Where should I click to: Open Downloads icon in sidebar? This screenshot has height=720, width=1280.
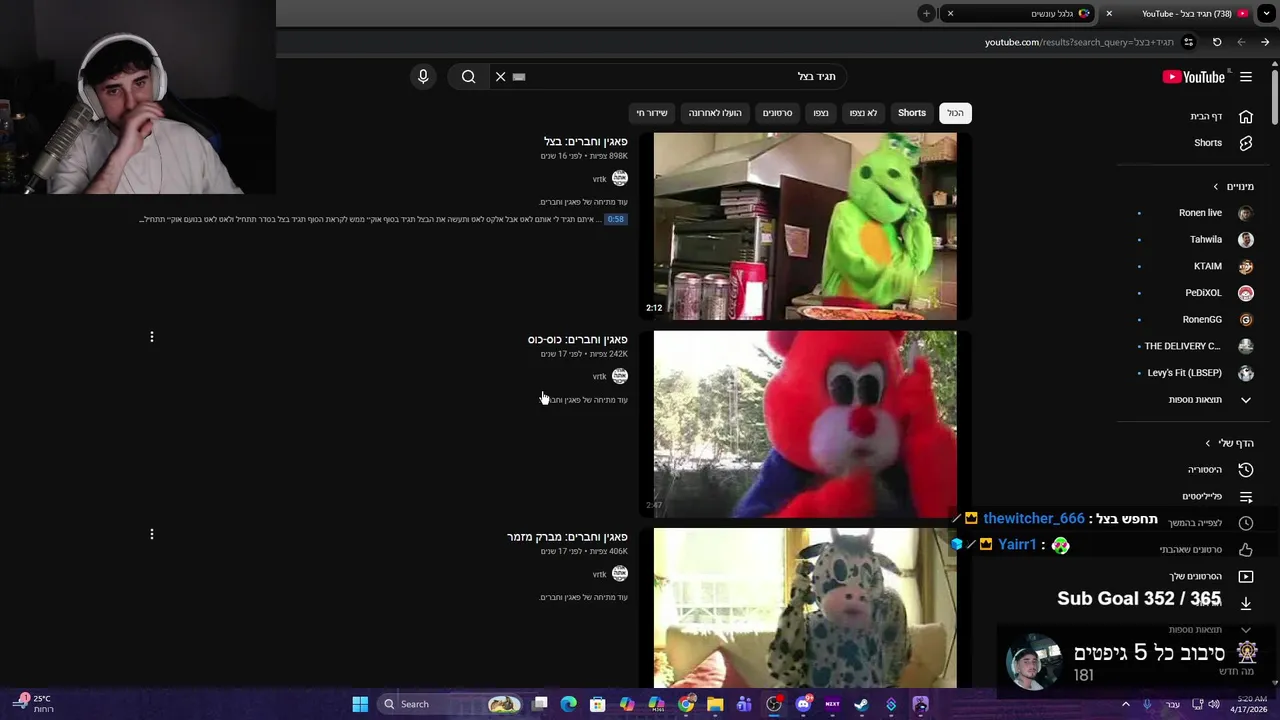[x=1246, y=603]
